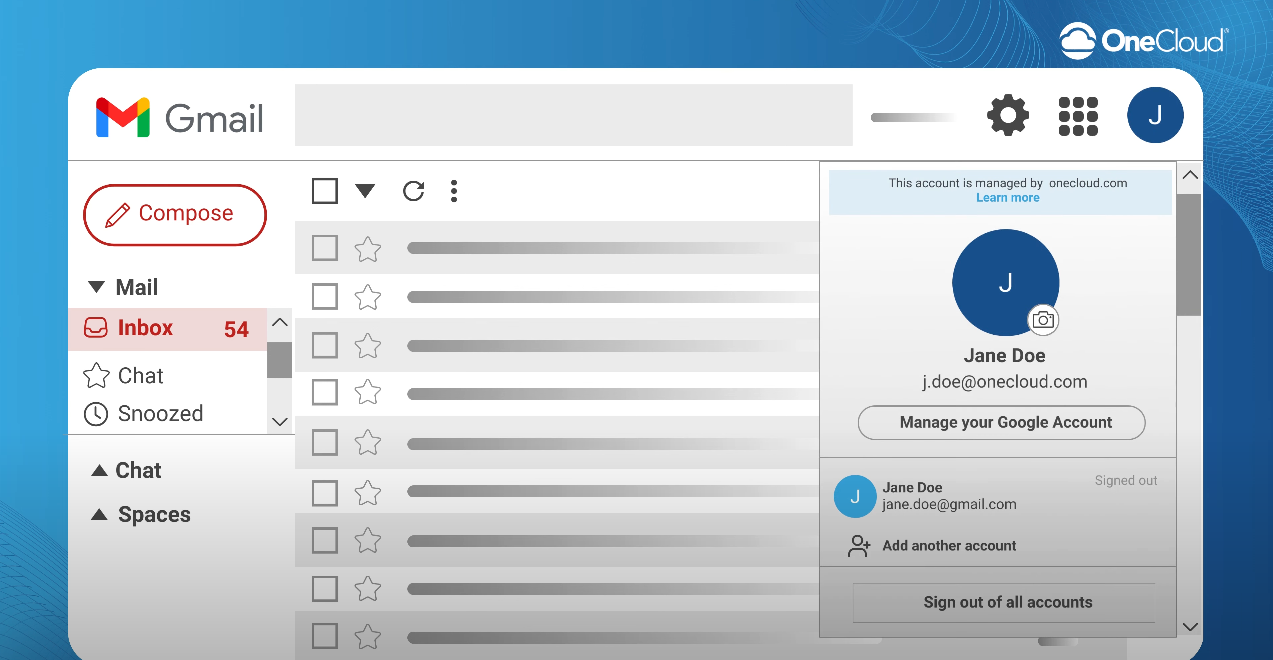Viewport: 1273px width, 660px height.
Task: Open the Settings gear
Action: [1008, 115]
